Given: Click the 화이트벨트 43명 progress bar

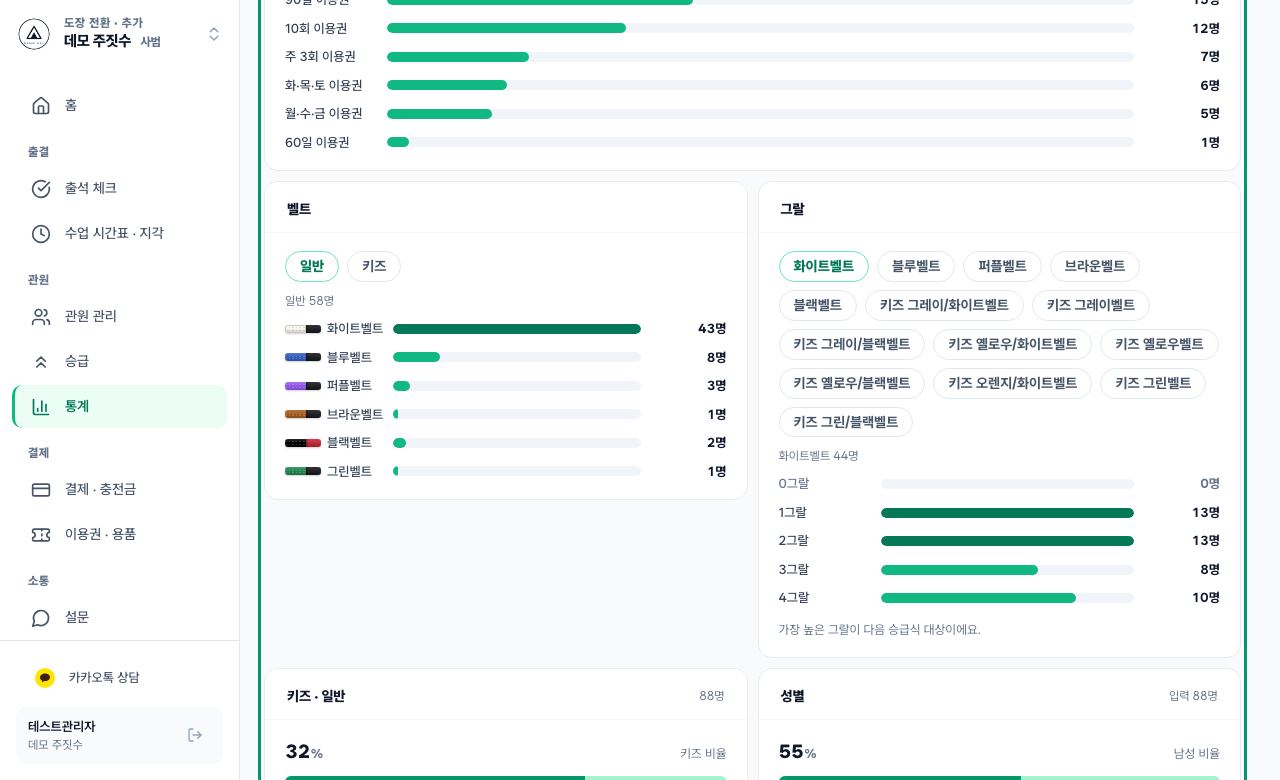Looking at the screenshot, I should click(517, 329).
